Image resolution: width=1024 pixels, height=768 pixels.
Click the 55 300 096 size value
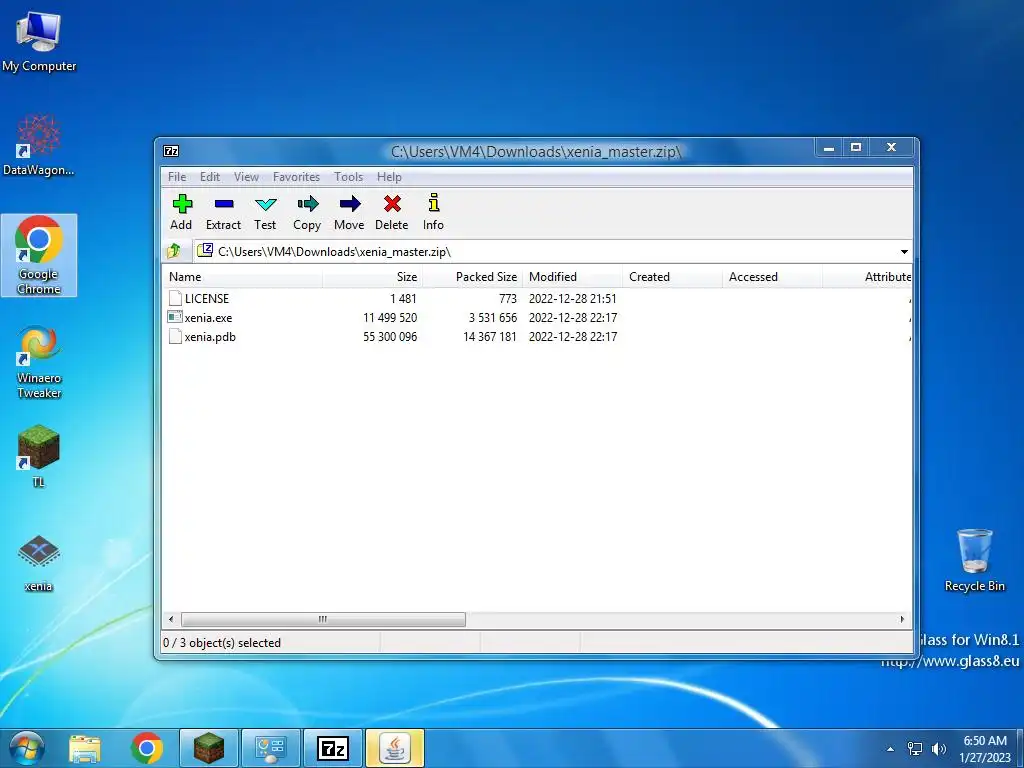tap(390, 337)
